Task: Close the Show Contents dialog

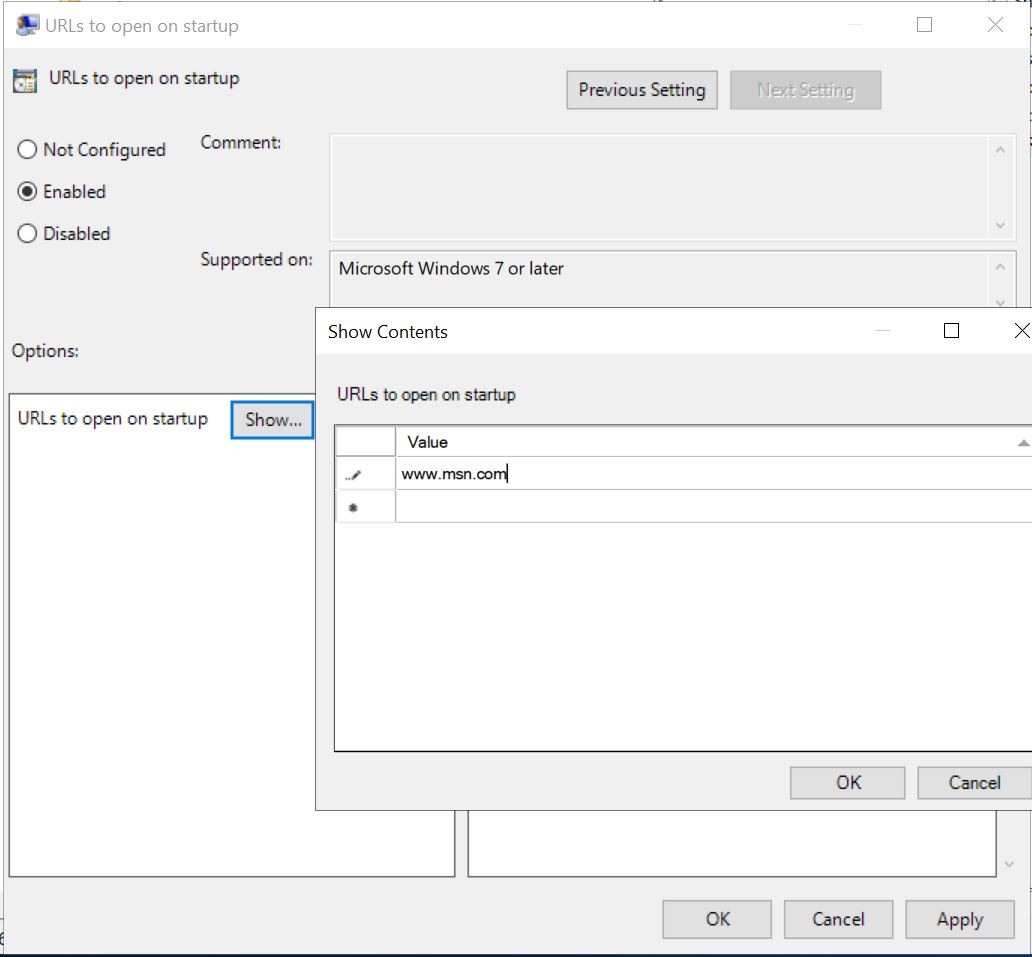Action: [1020, 331]
